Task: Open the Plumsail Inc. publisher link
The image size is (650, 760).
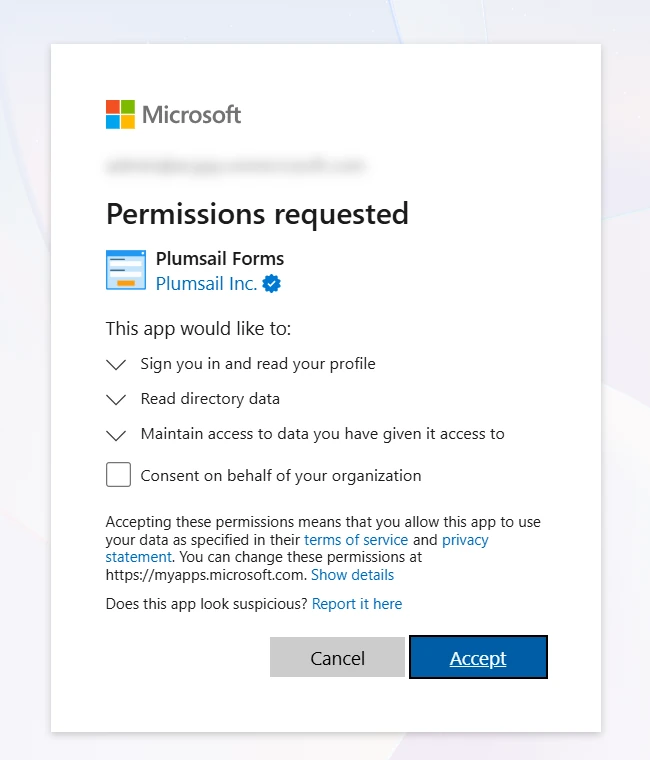Action: click(x=206, y=284)
